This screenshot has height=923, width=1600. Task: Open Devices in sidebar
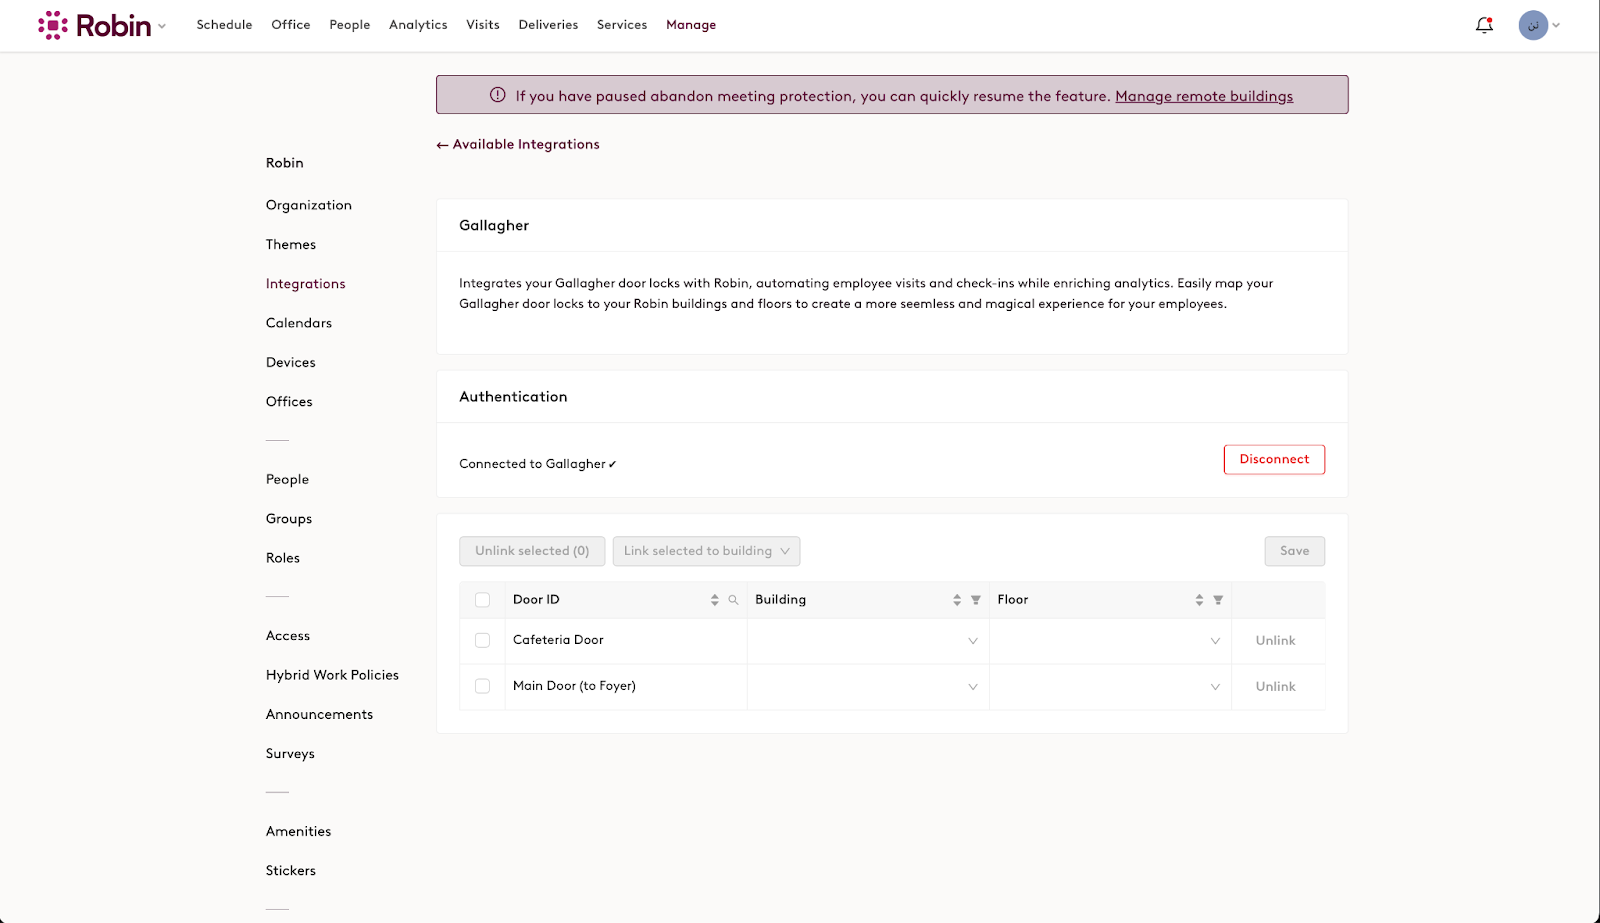coord(291,362)
